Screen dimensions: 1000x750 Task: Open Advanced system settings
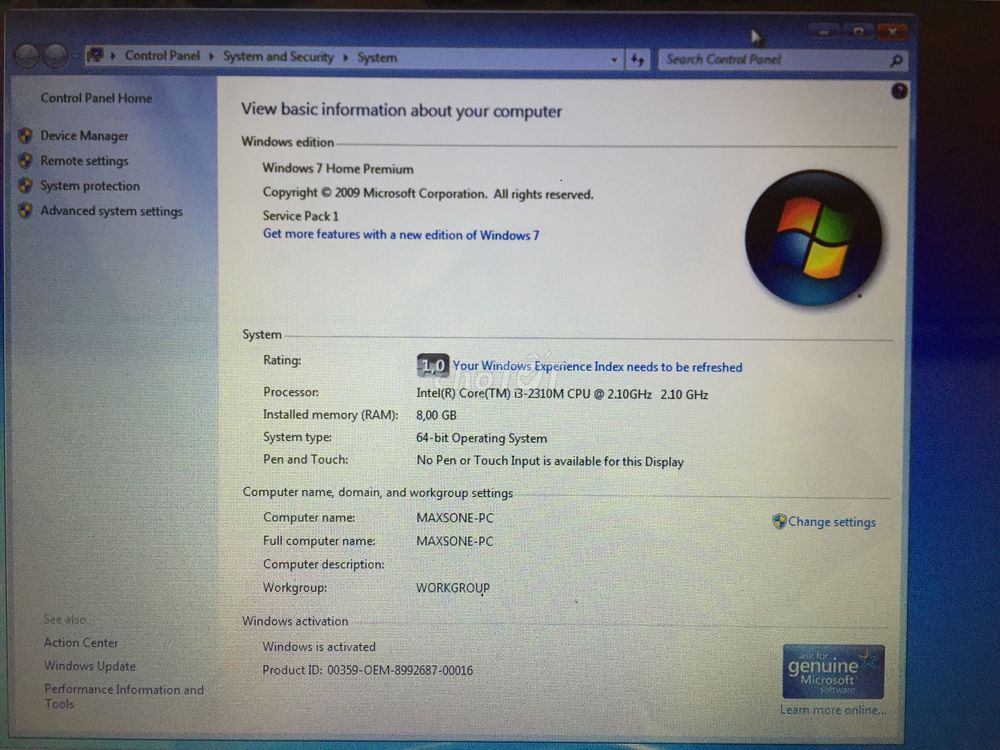point(112,211)
